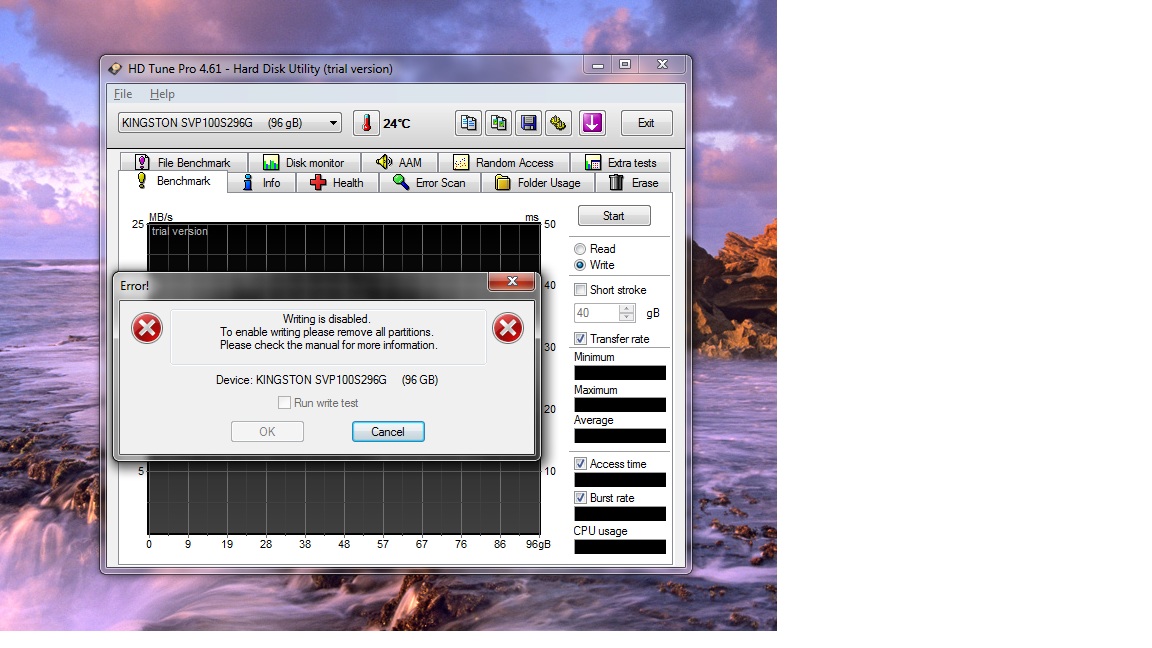The width and height of the screenshot is (1152, 648).
Task: Open the Erase tab
Action: pyautogui.click(x=634, y=183)
